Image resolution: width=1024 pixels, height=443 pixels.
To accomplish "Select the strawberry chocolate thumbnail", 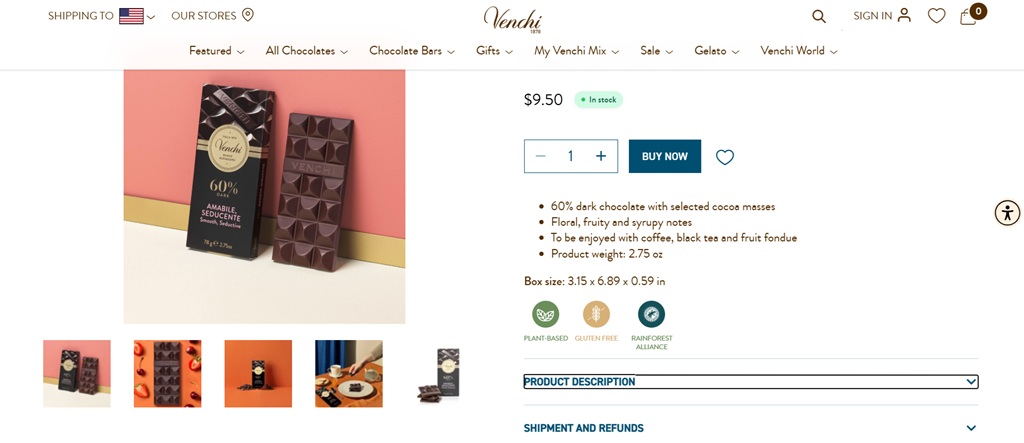I will click(168, 373).
